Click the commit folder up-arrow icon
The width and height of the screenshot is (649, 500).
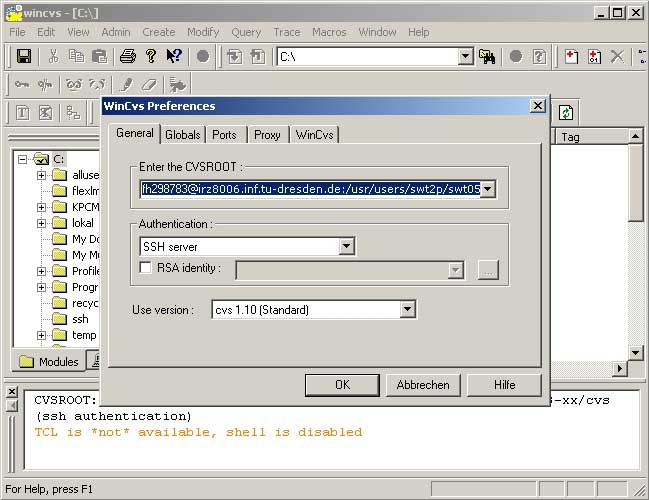coord(258,56)
